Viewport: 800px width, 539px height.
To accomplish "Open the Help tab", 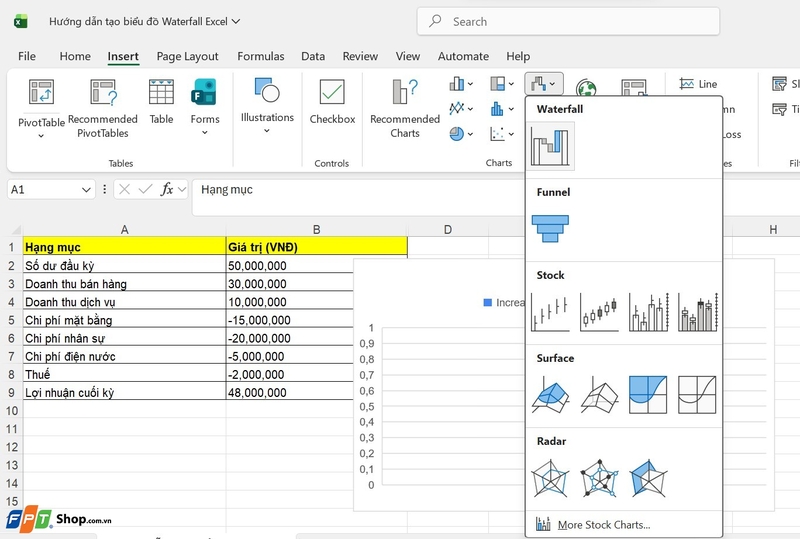I will [518, 56].
